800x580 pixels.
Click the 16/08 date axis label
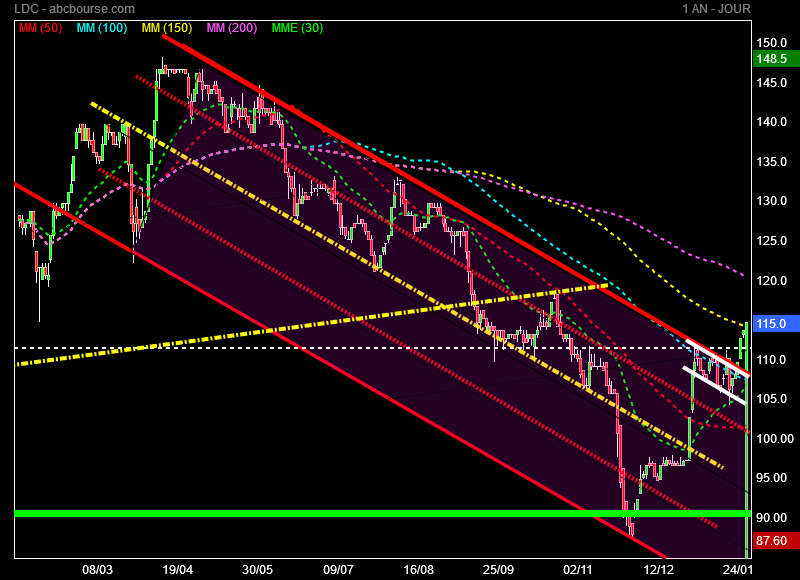418,570
